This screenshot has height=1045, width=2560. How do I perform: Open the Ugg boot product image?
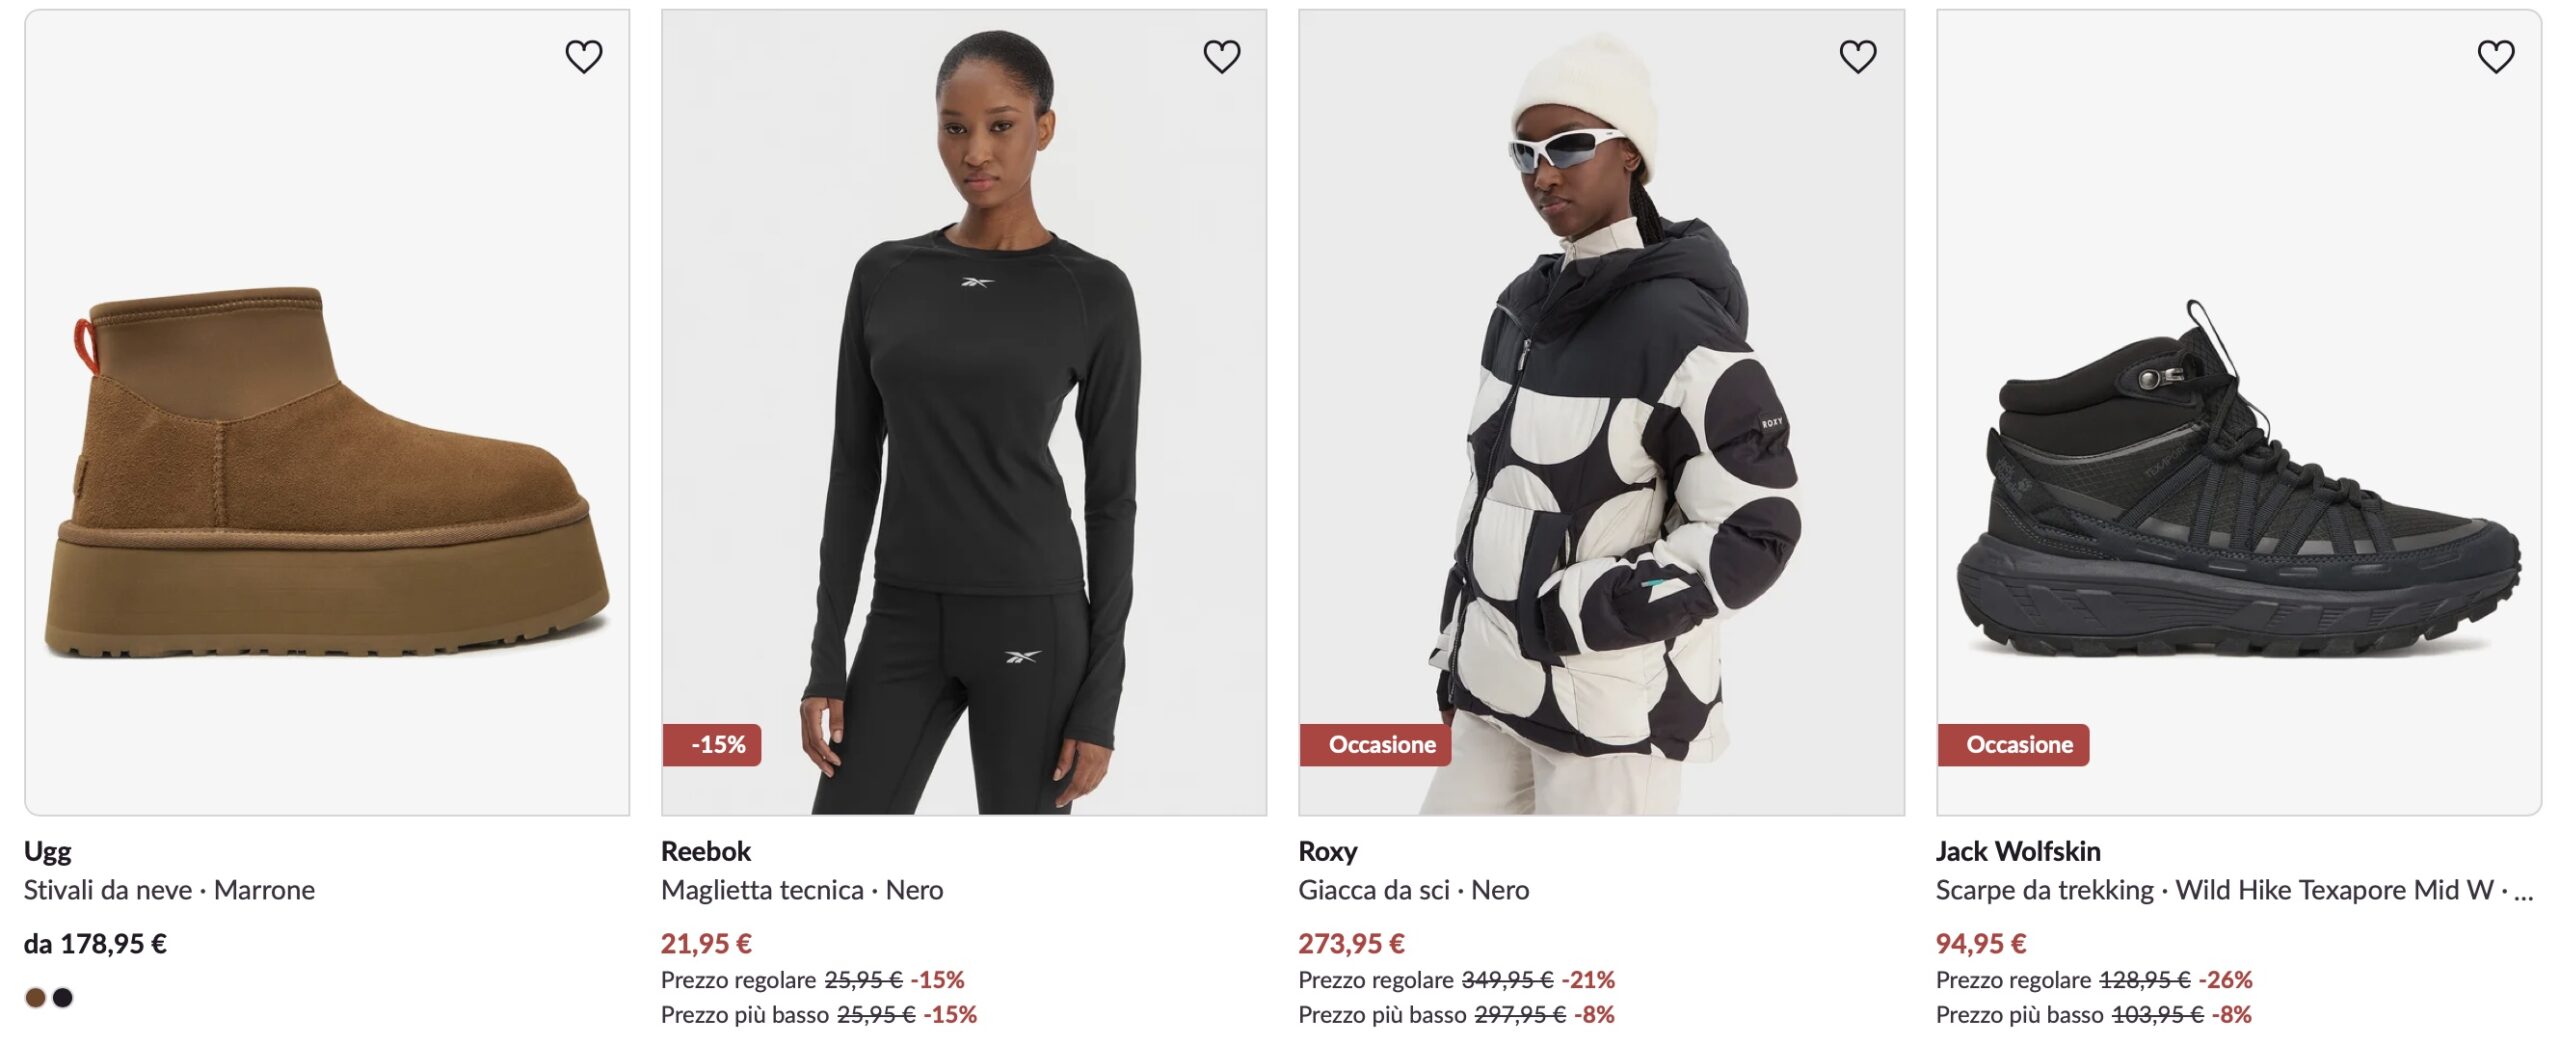click(x=327, y=412)
